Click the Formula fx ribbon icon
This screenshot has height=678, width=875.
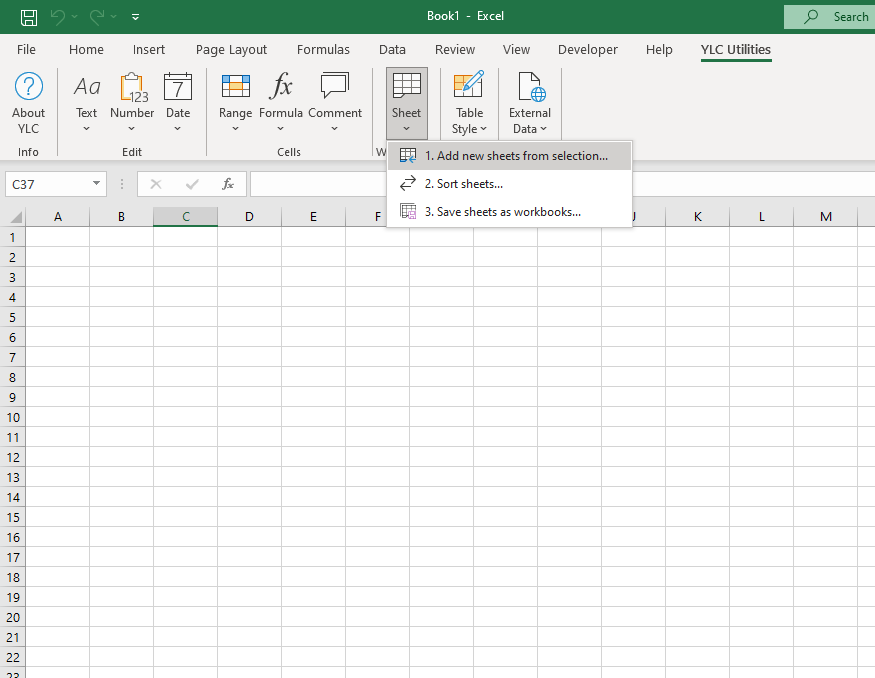pos(281,88)
